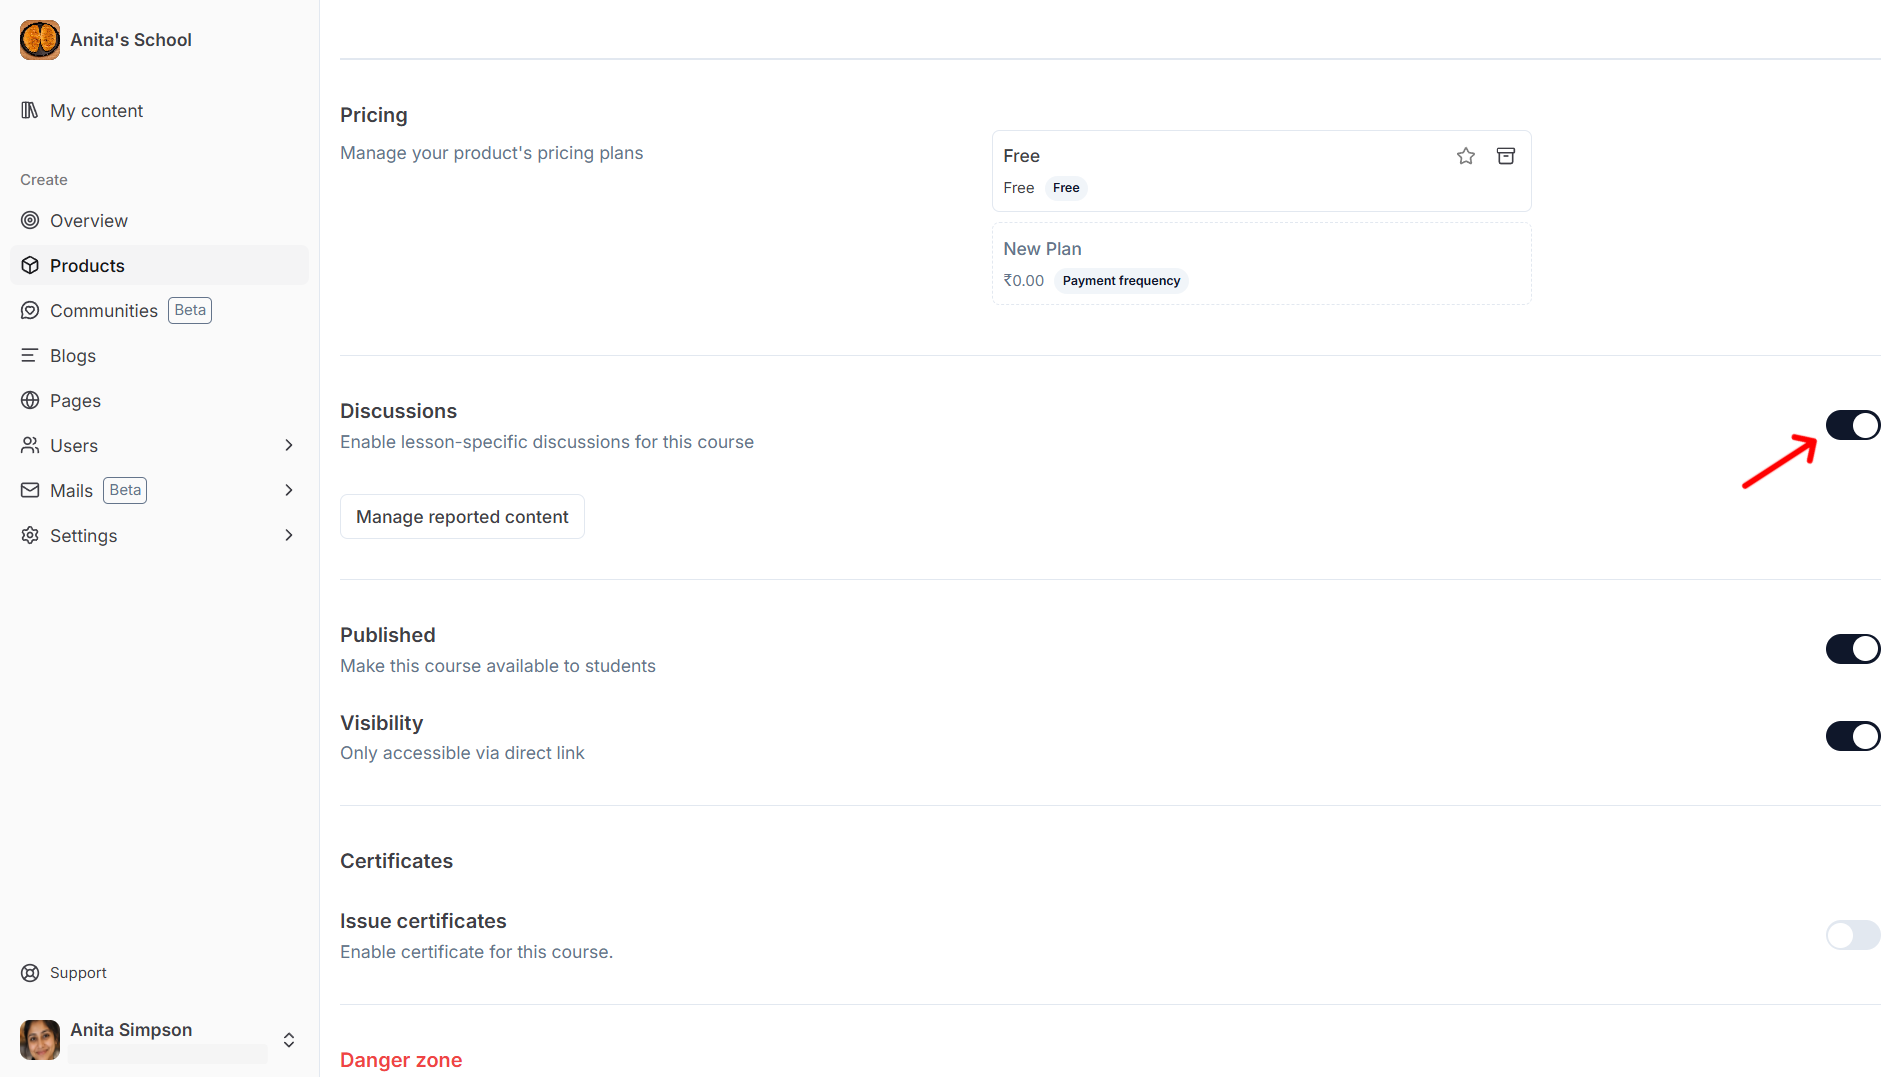
Task: Click the Danger zone heading
Action: (x=401, y=1060)
